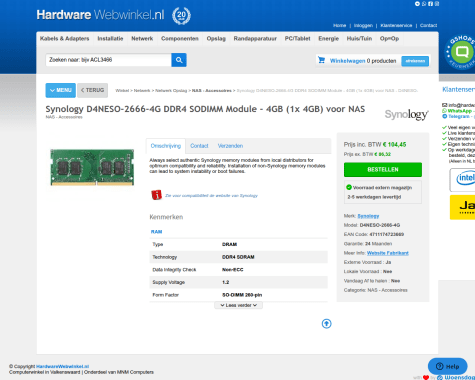Click the search magnifier button
475x380 pixels.
(x=179, y=60)
